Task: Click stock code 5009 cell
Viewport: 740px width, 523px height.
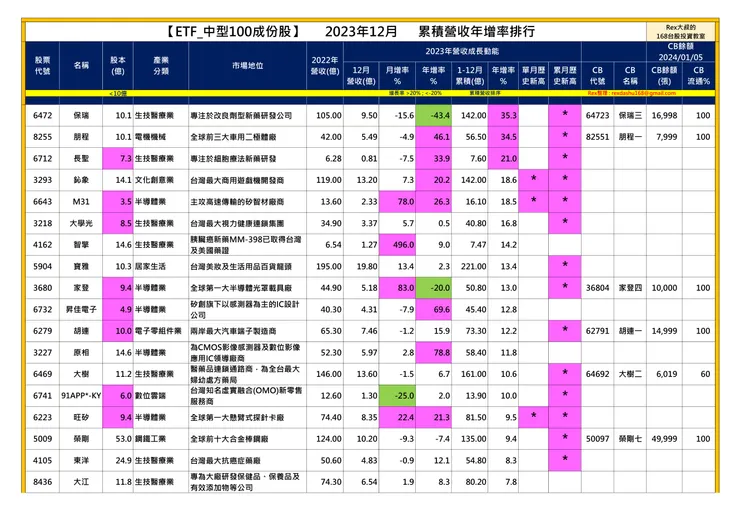Action: [x=42, y=439]
